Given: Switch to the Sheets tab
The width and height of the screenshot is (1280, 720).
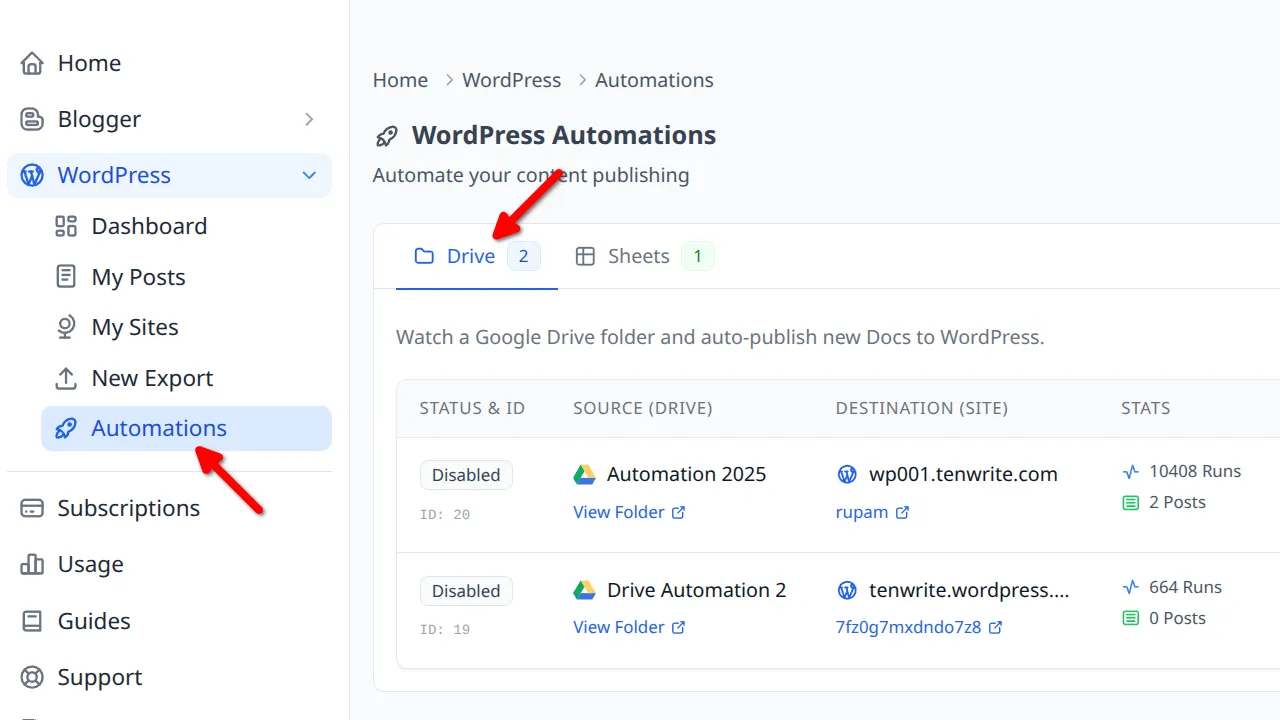Looking at the screenshot, I should pyautogui.click(x=637, y=256).
